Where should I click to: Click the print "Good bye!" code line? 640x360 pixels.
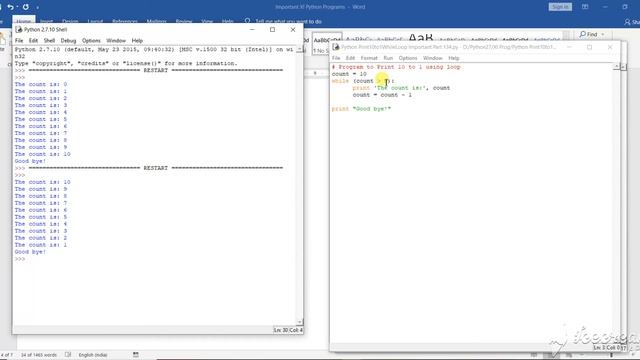(x=361, y=109)
